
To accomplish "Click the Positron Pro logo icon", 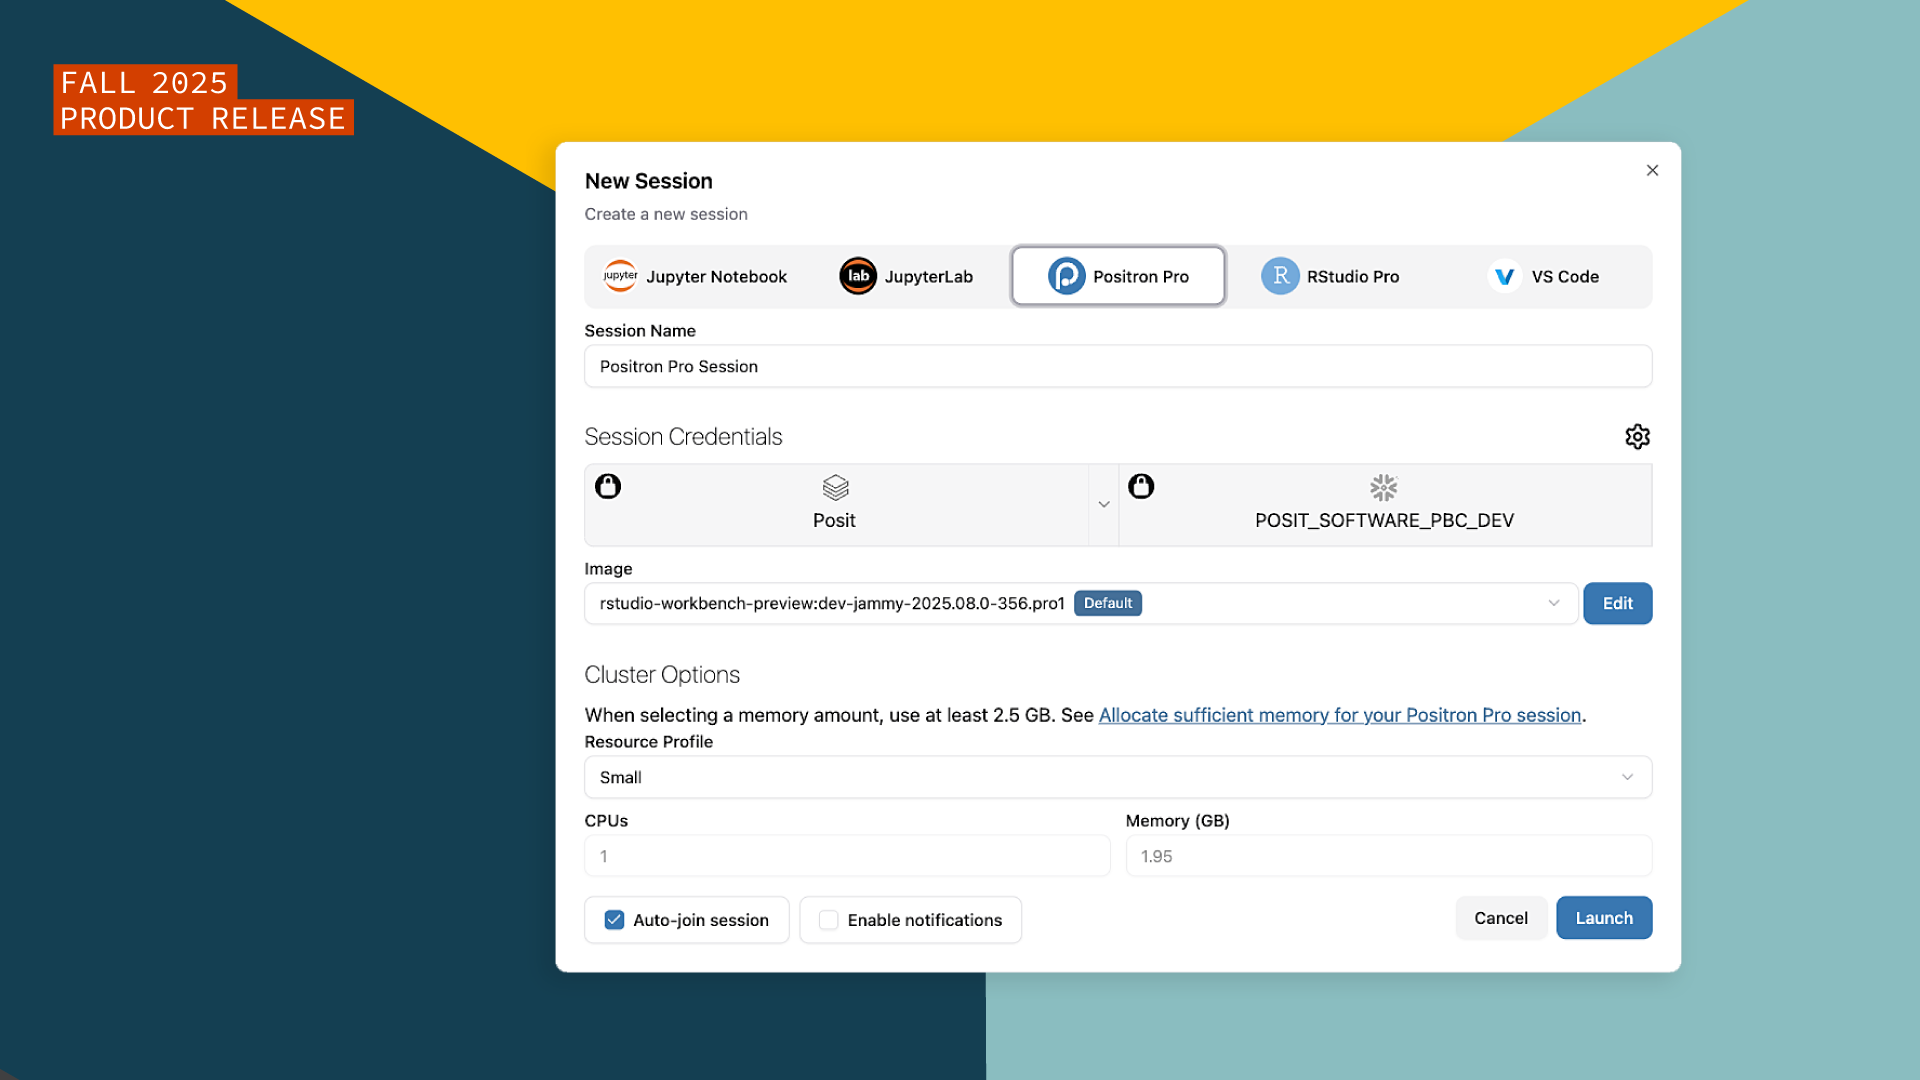I will (1066, 276).
